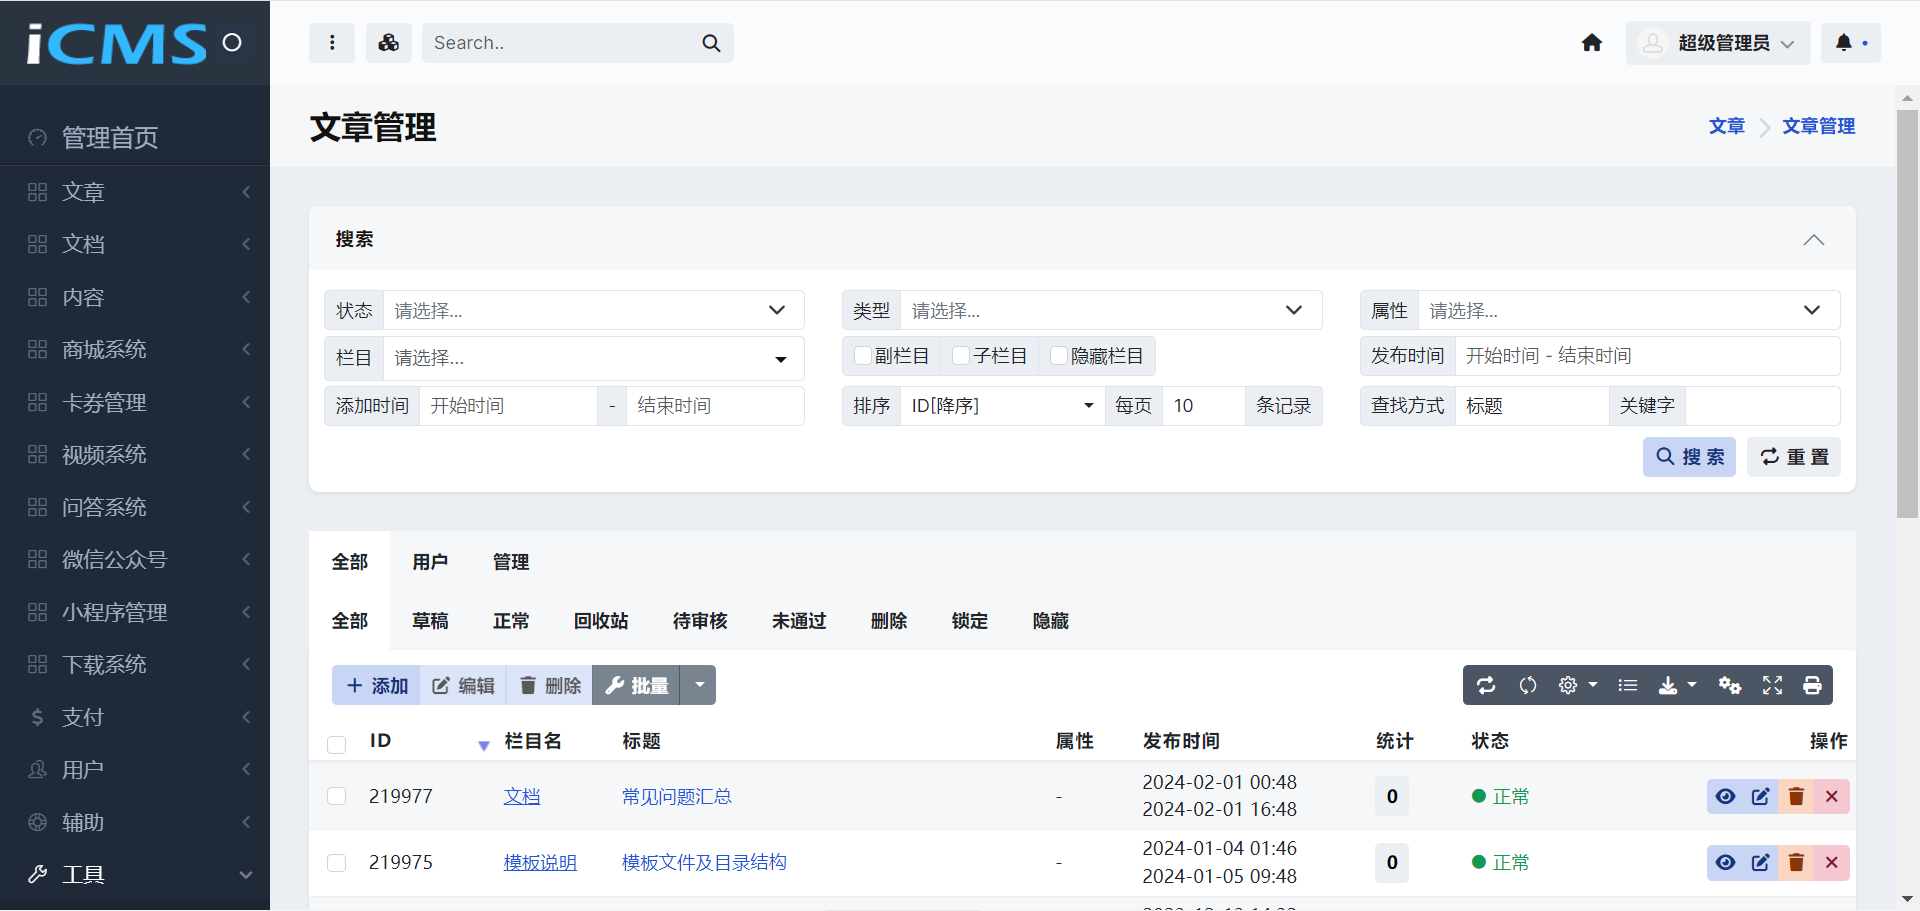
Task: Open the 状态 dropdown
Action: coord(594,310)
